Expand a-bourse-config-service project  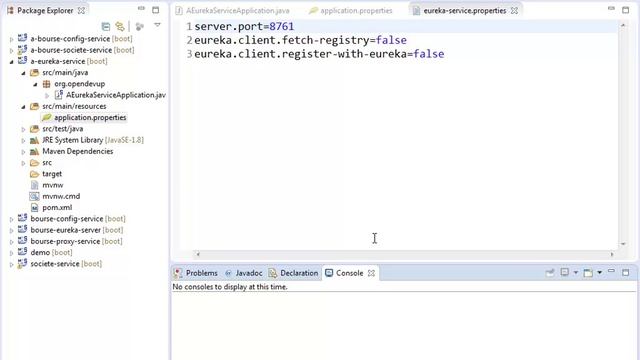(11, 39)
